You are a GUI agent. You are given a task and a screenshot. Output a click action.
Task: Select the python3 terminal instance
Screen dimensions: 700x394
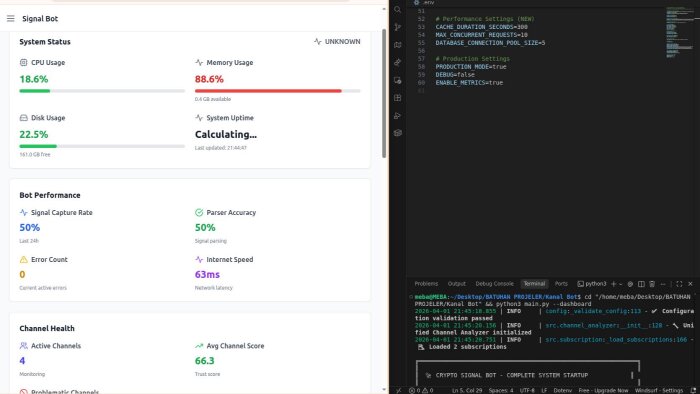592,284
